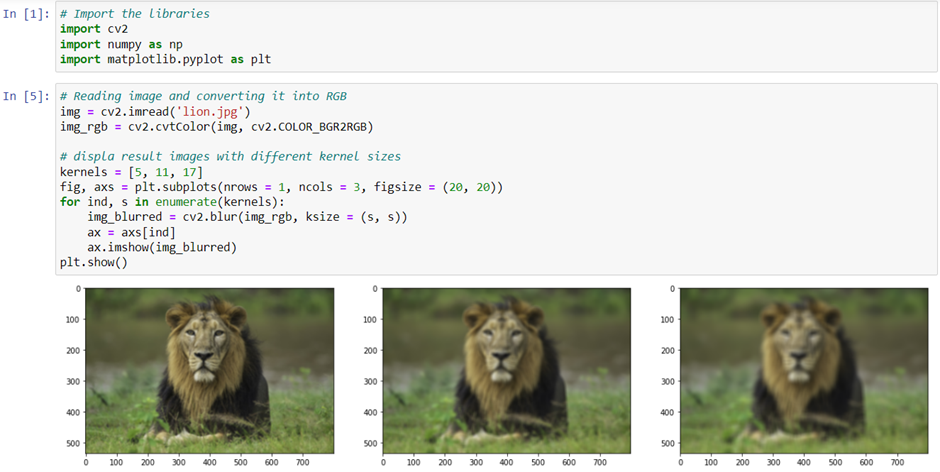Image resolution: width=940 pixels, height=472 pixels.
Task: Click the kernels = [5, 11, 17] line
Action: (x=131, y=172)
